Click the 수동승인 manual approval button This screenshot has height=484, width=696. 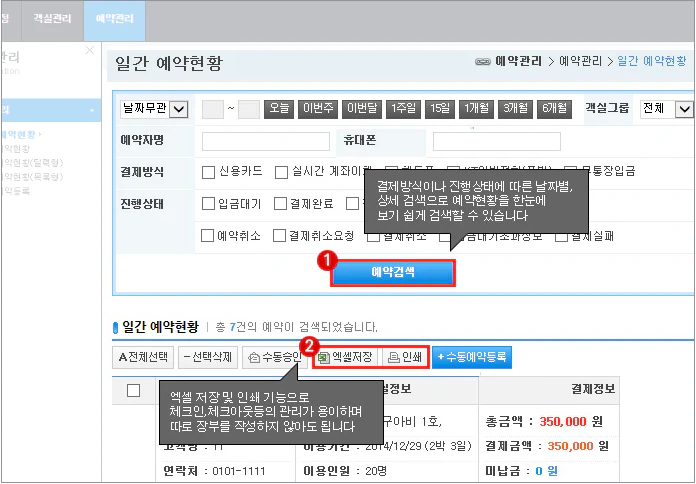(x=275, y=357)
